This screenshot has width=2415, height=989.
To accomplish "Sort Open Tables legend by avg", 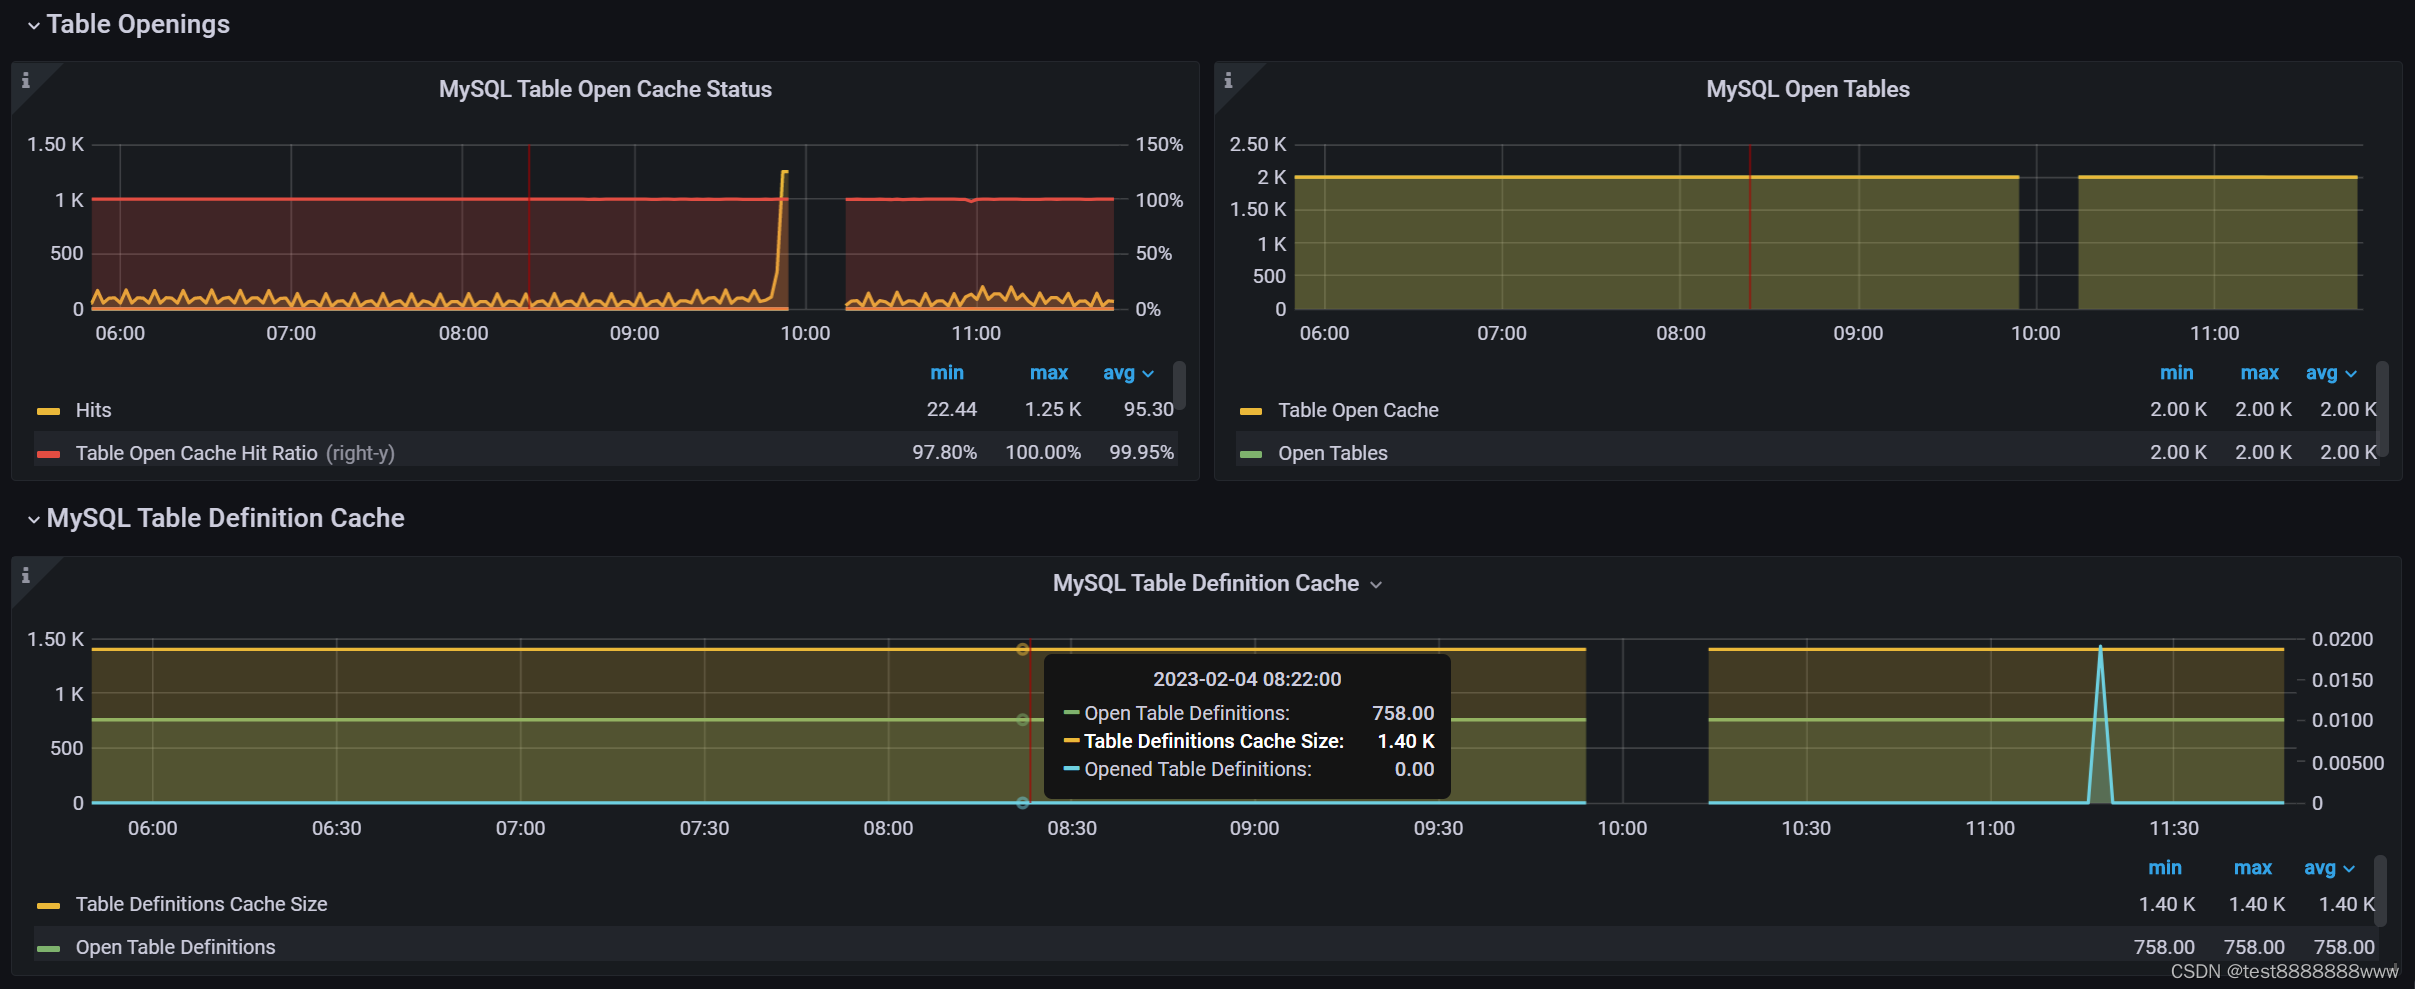I will [2331, 373].
